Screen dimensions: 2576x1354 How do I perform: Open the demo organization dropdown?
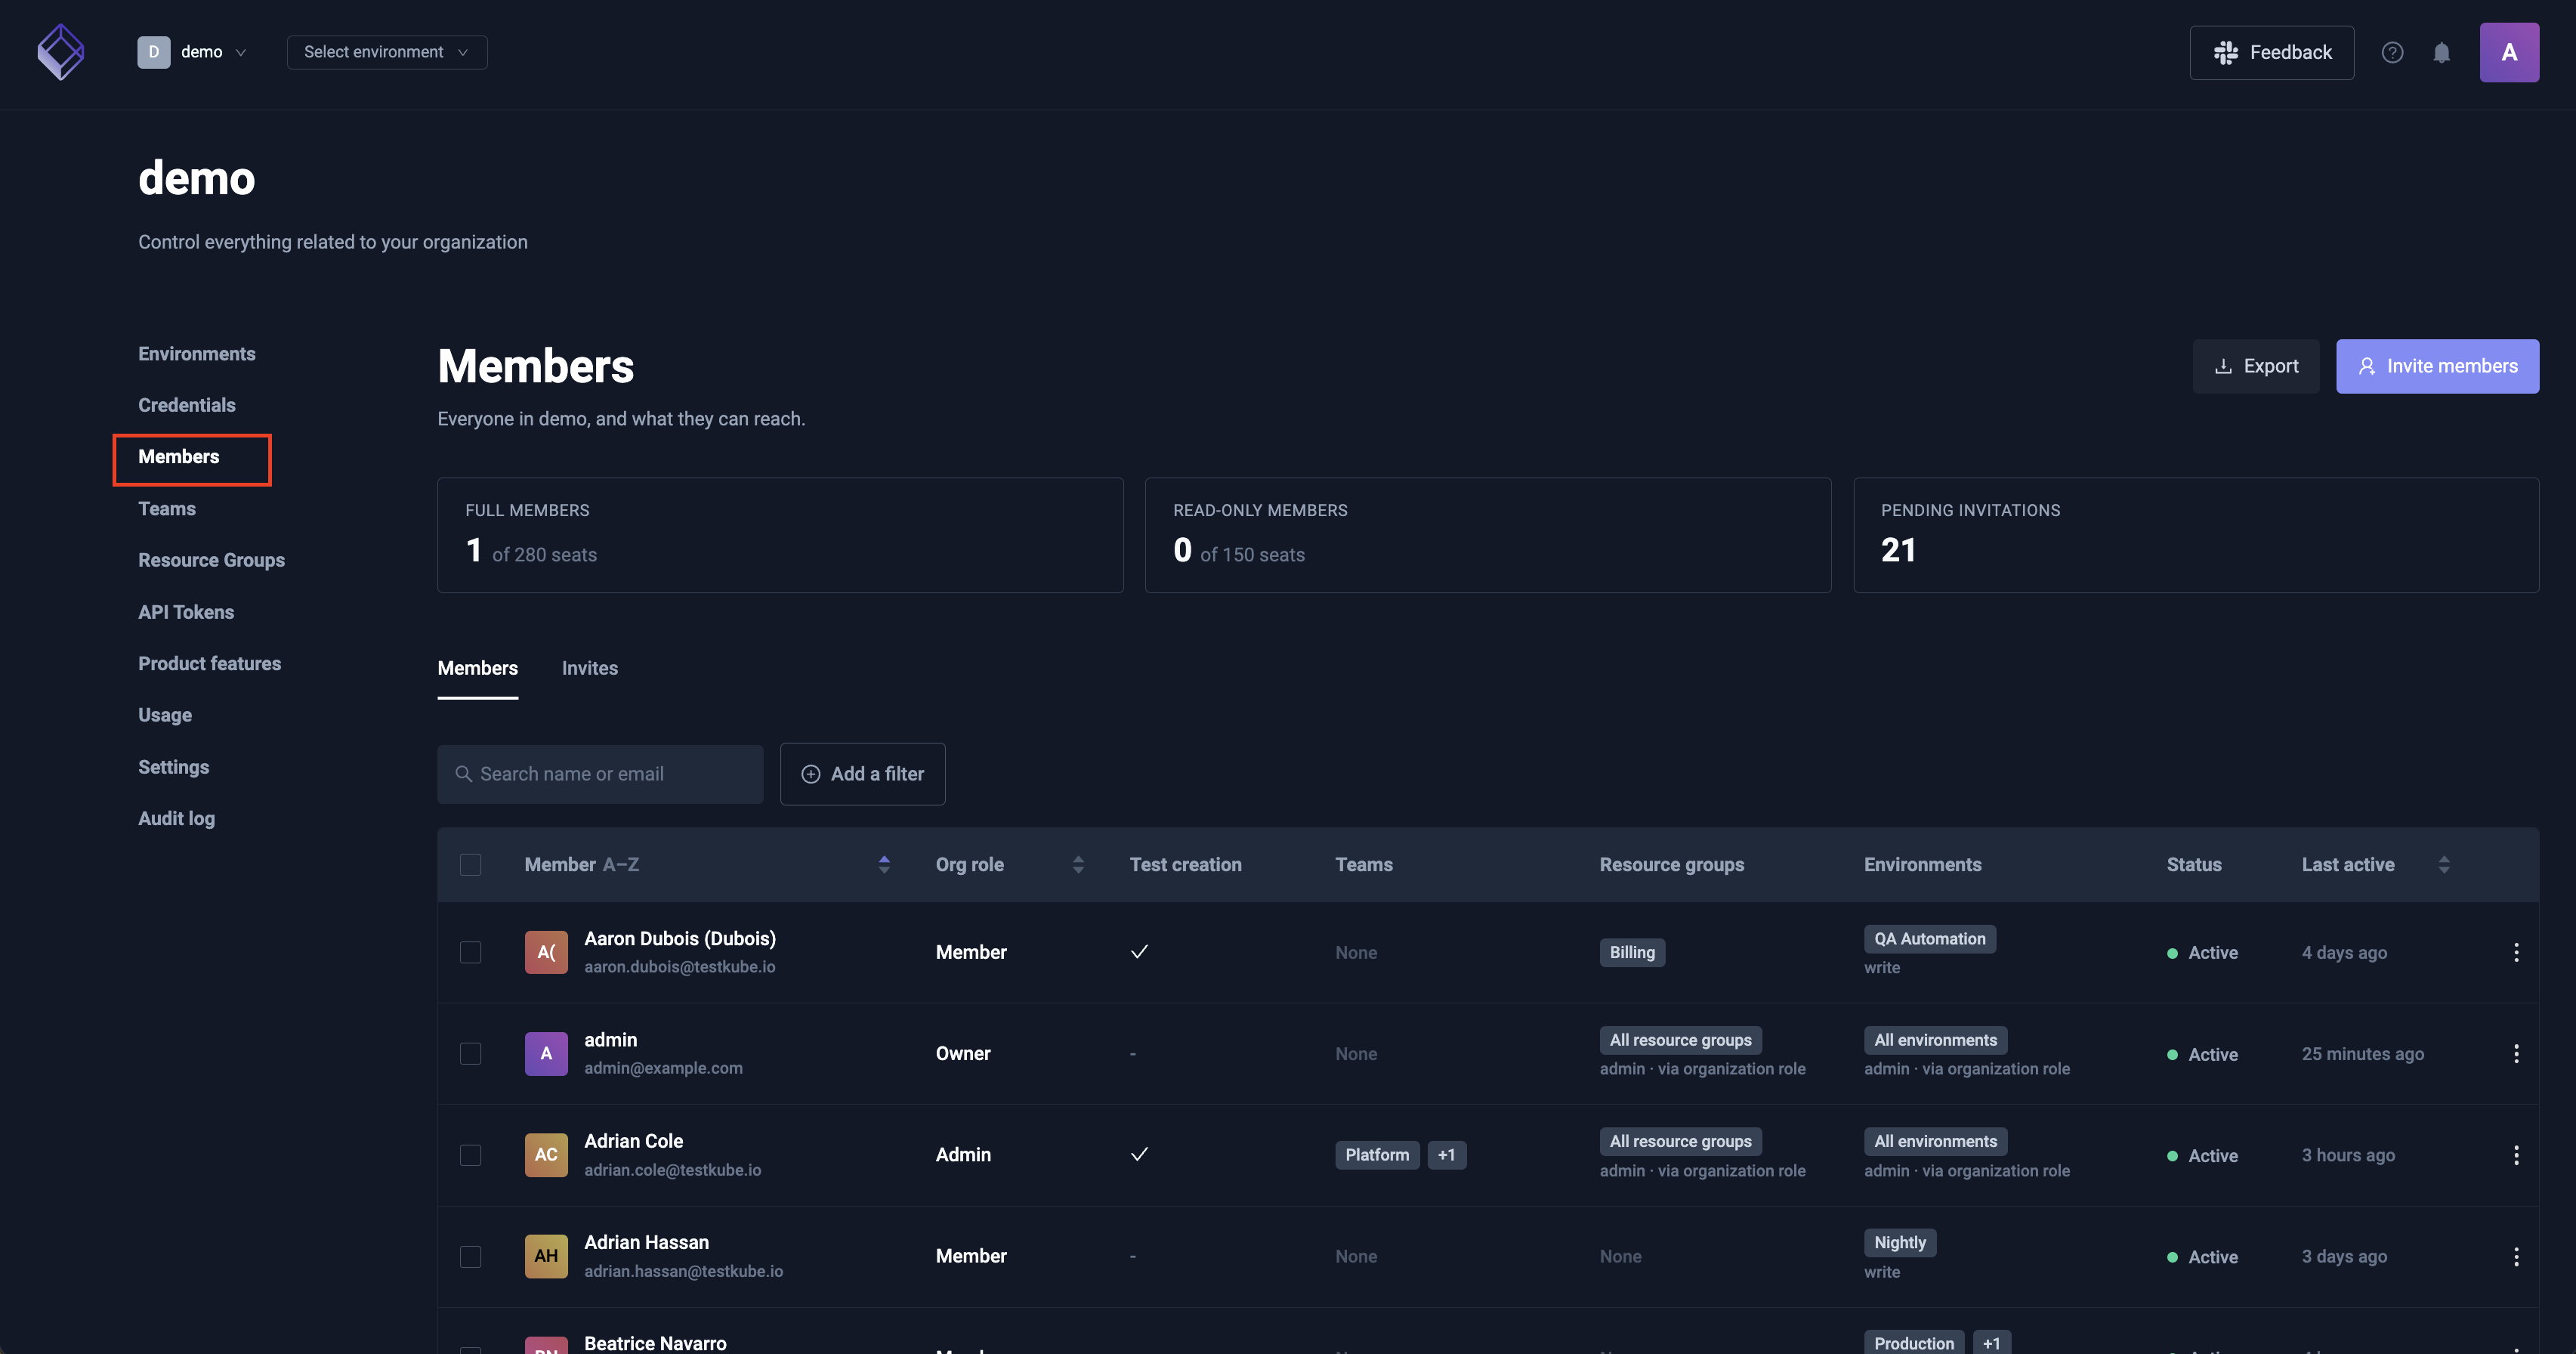coord(192,52)
